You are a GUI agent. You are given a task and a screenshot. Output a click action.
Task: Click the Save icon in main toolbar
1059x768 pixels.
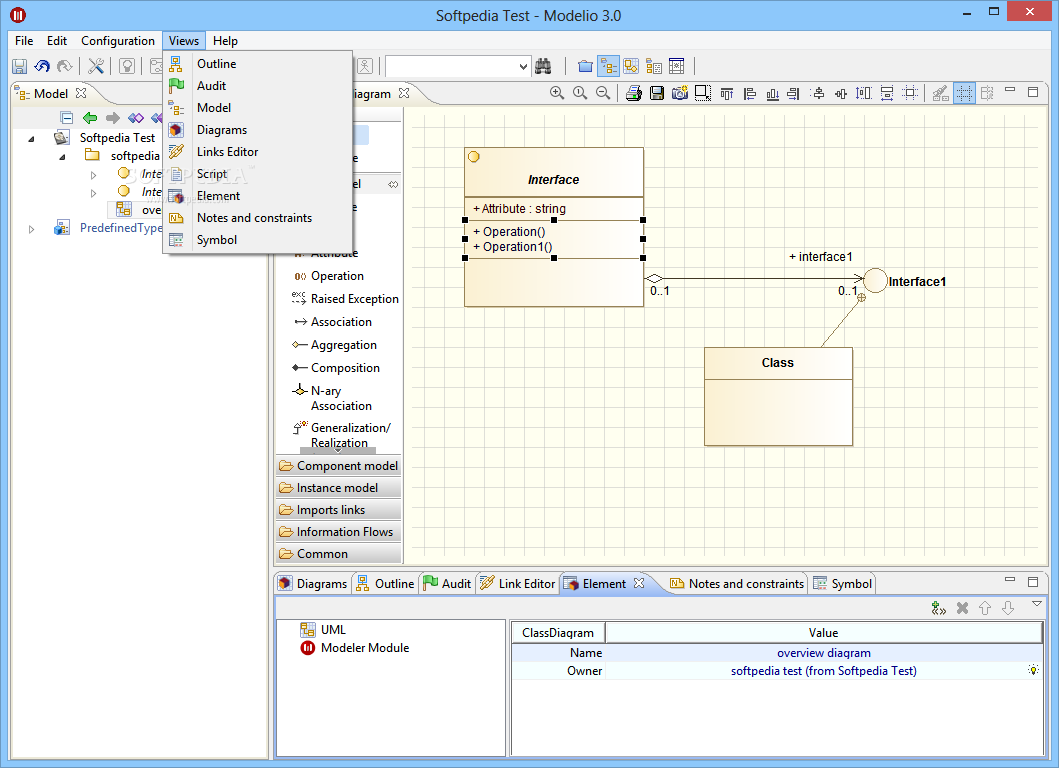point(20,66)
